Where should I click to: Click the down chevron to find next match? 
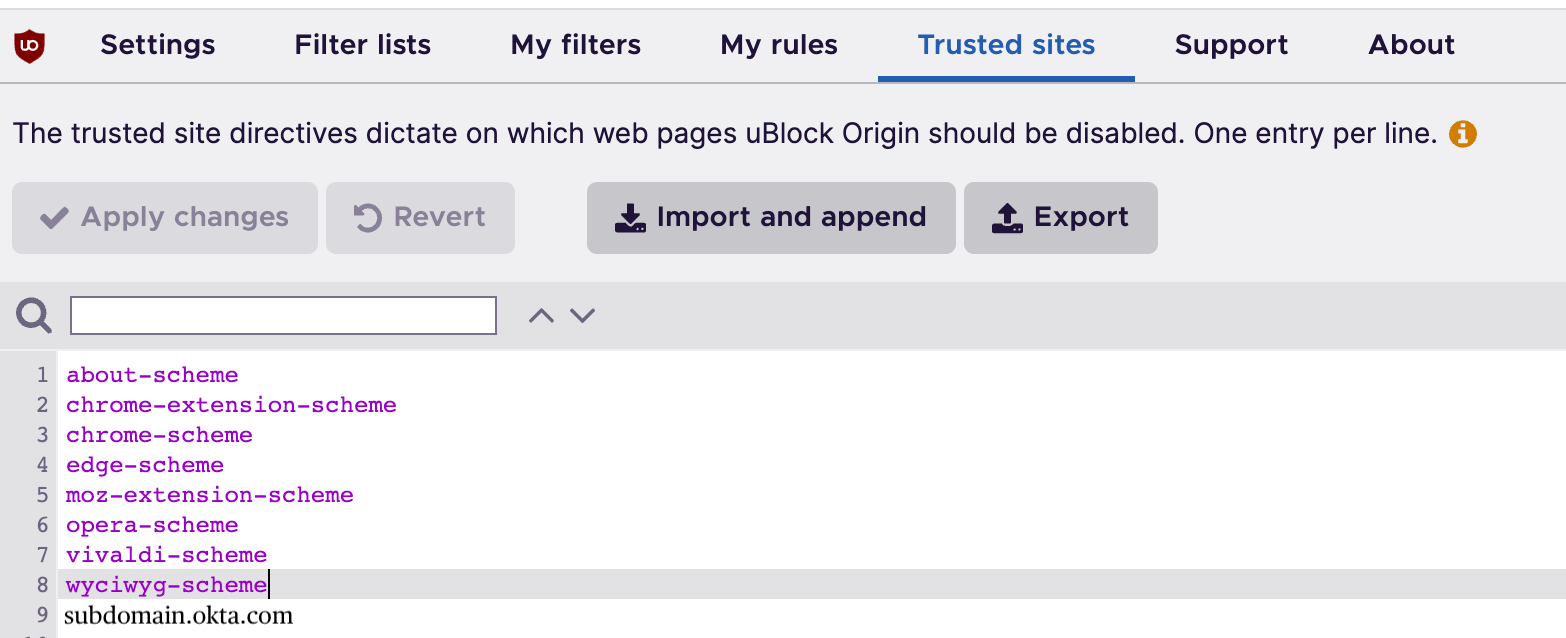[x=583, y=315]
